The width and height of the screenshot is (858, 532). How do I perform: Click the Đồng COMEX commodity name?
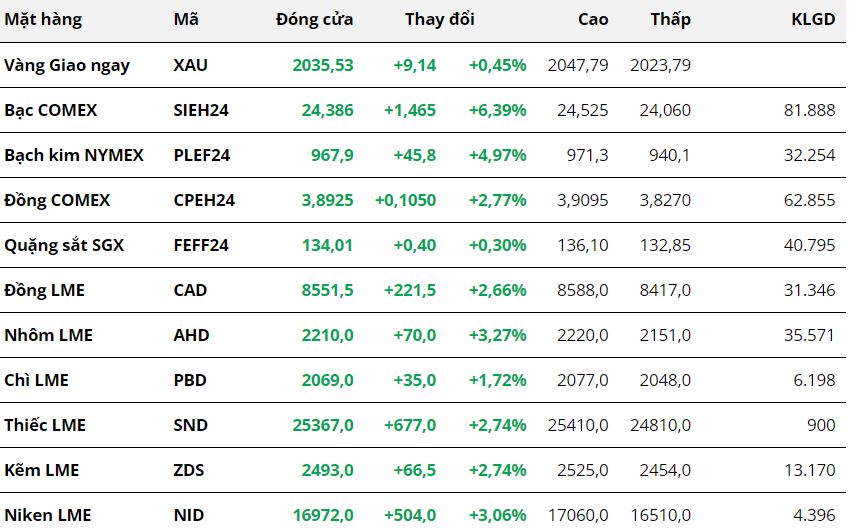coord(57,200)
